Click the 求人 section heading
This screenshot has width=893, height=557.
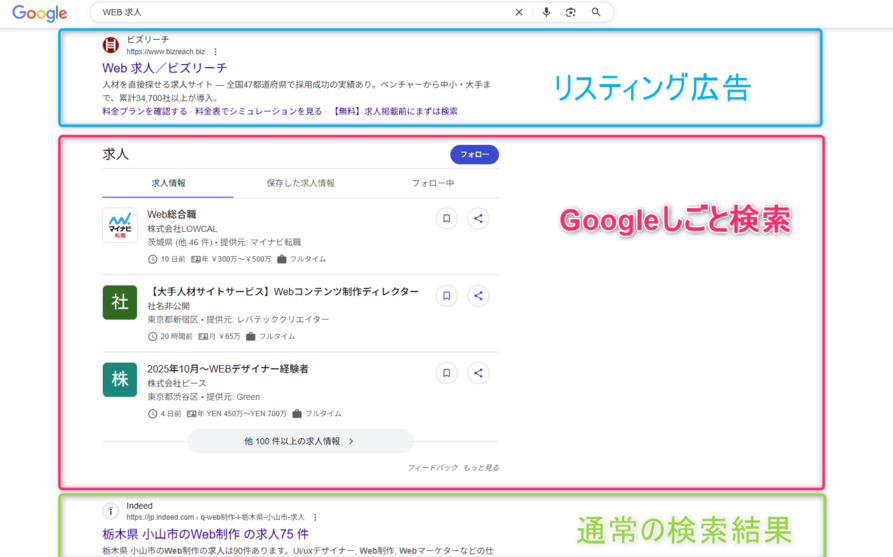116,154
